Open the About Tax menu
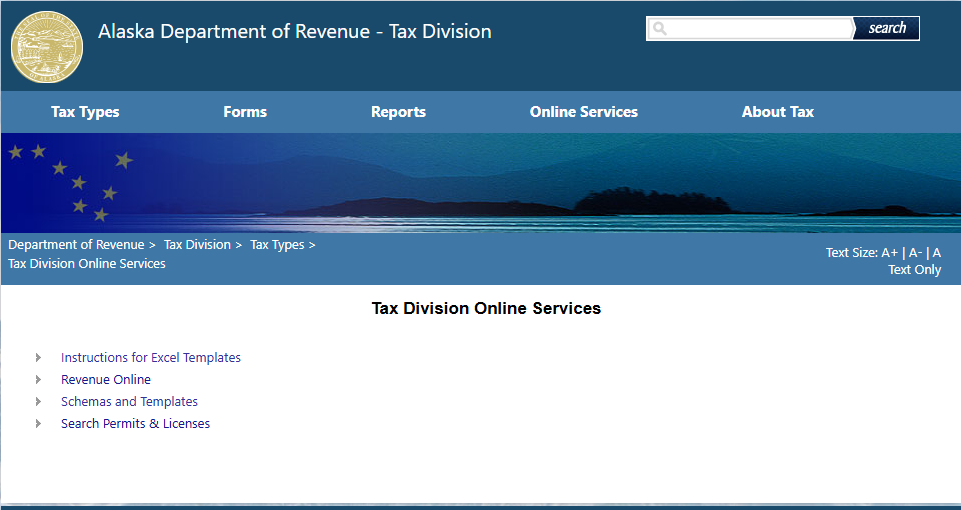This screenshot has width=961, height=510. pyautogui.click(x=777, y=112)
